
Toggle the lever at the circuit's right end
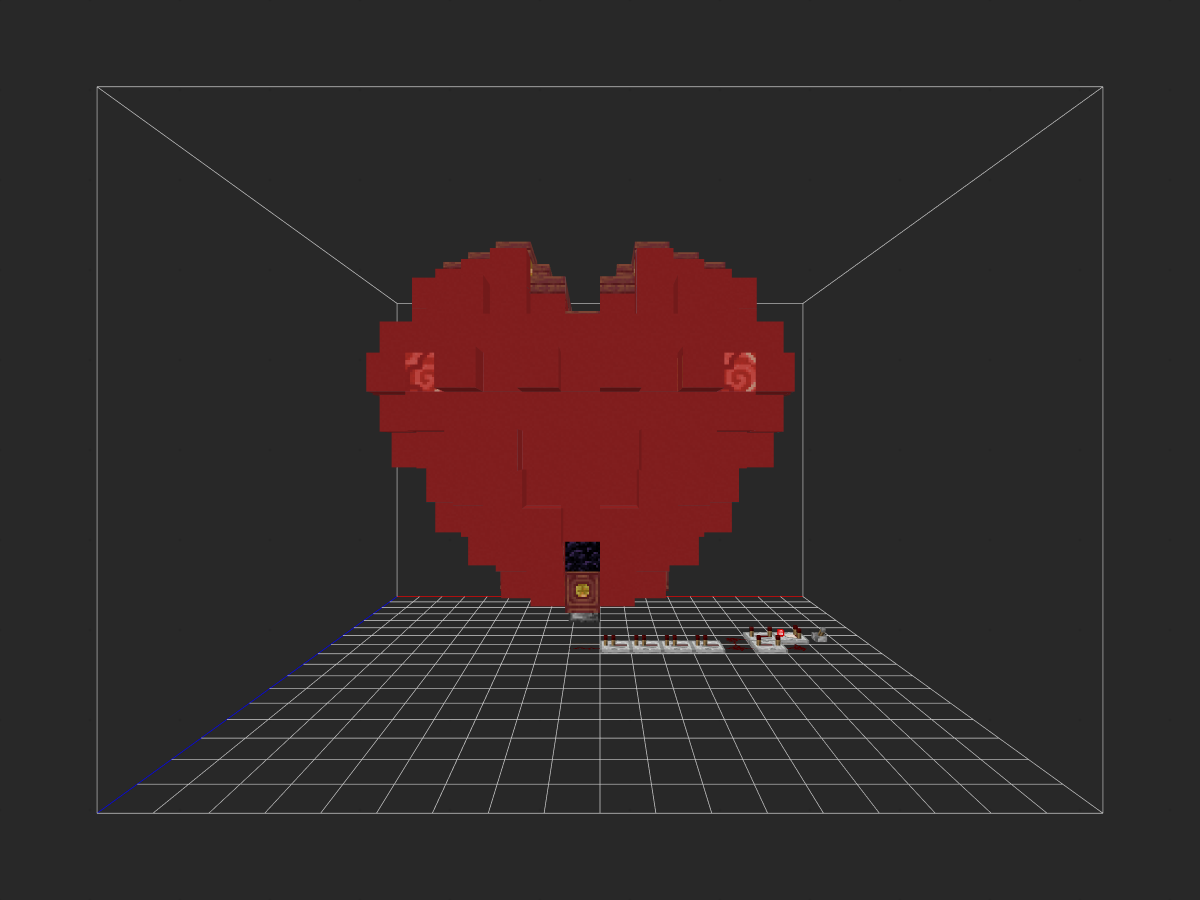819,634
